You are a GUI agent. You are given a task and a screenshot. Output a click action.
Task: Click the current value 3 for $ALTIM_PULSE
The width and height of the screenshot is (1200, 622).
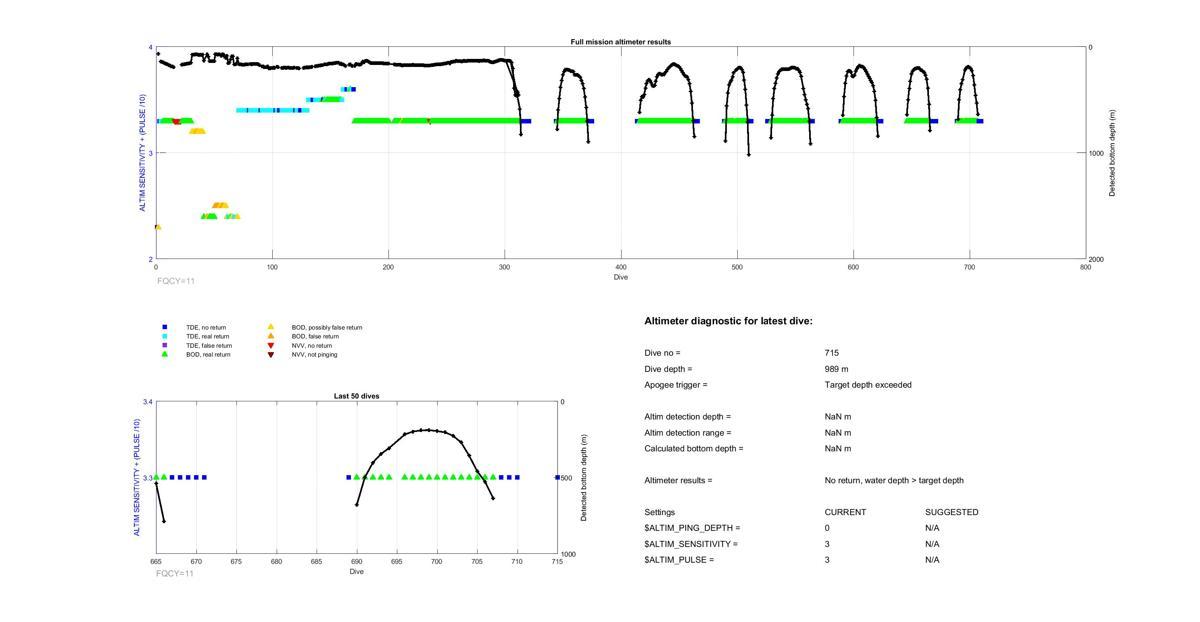click(827, 560)
